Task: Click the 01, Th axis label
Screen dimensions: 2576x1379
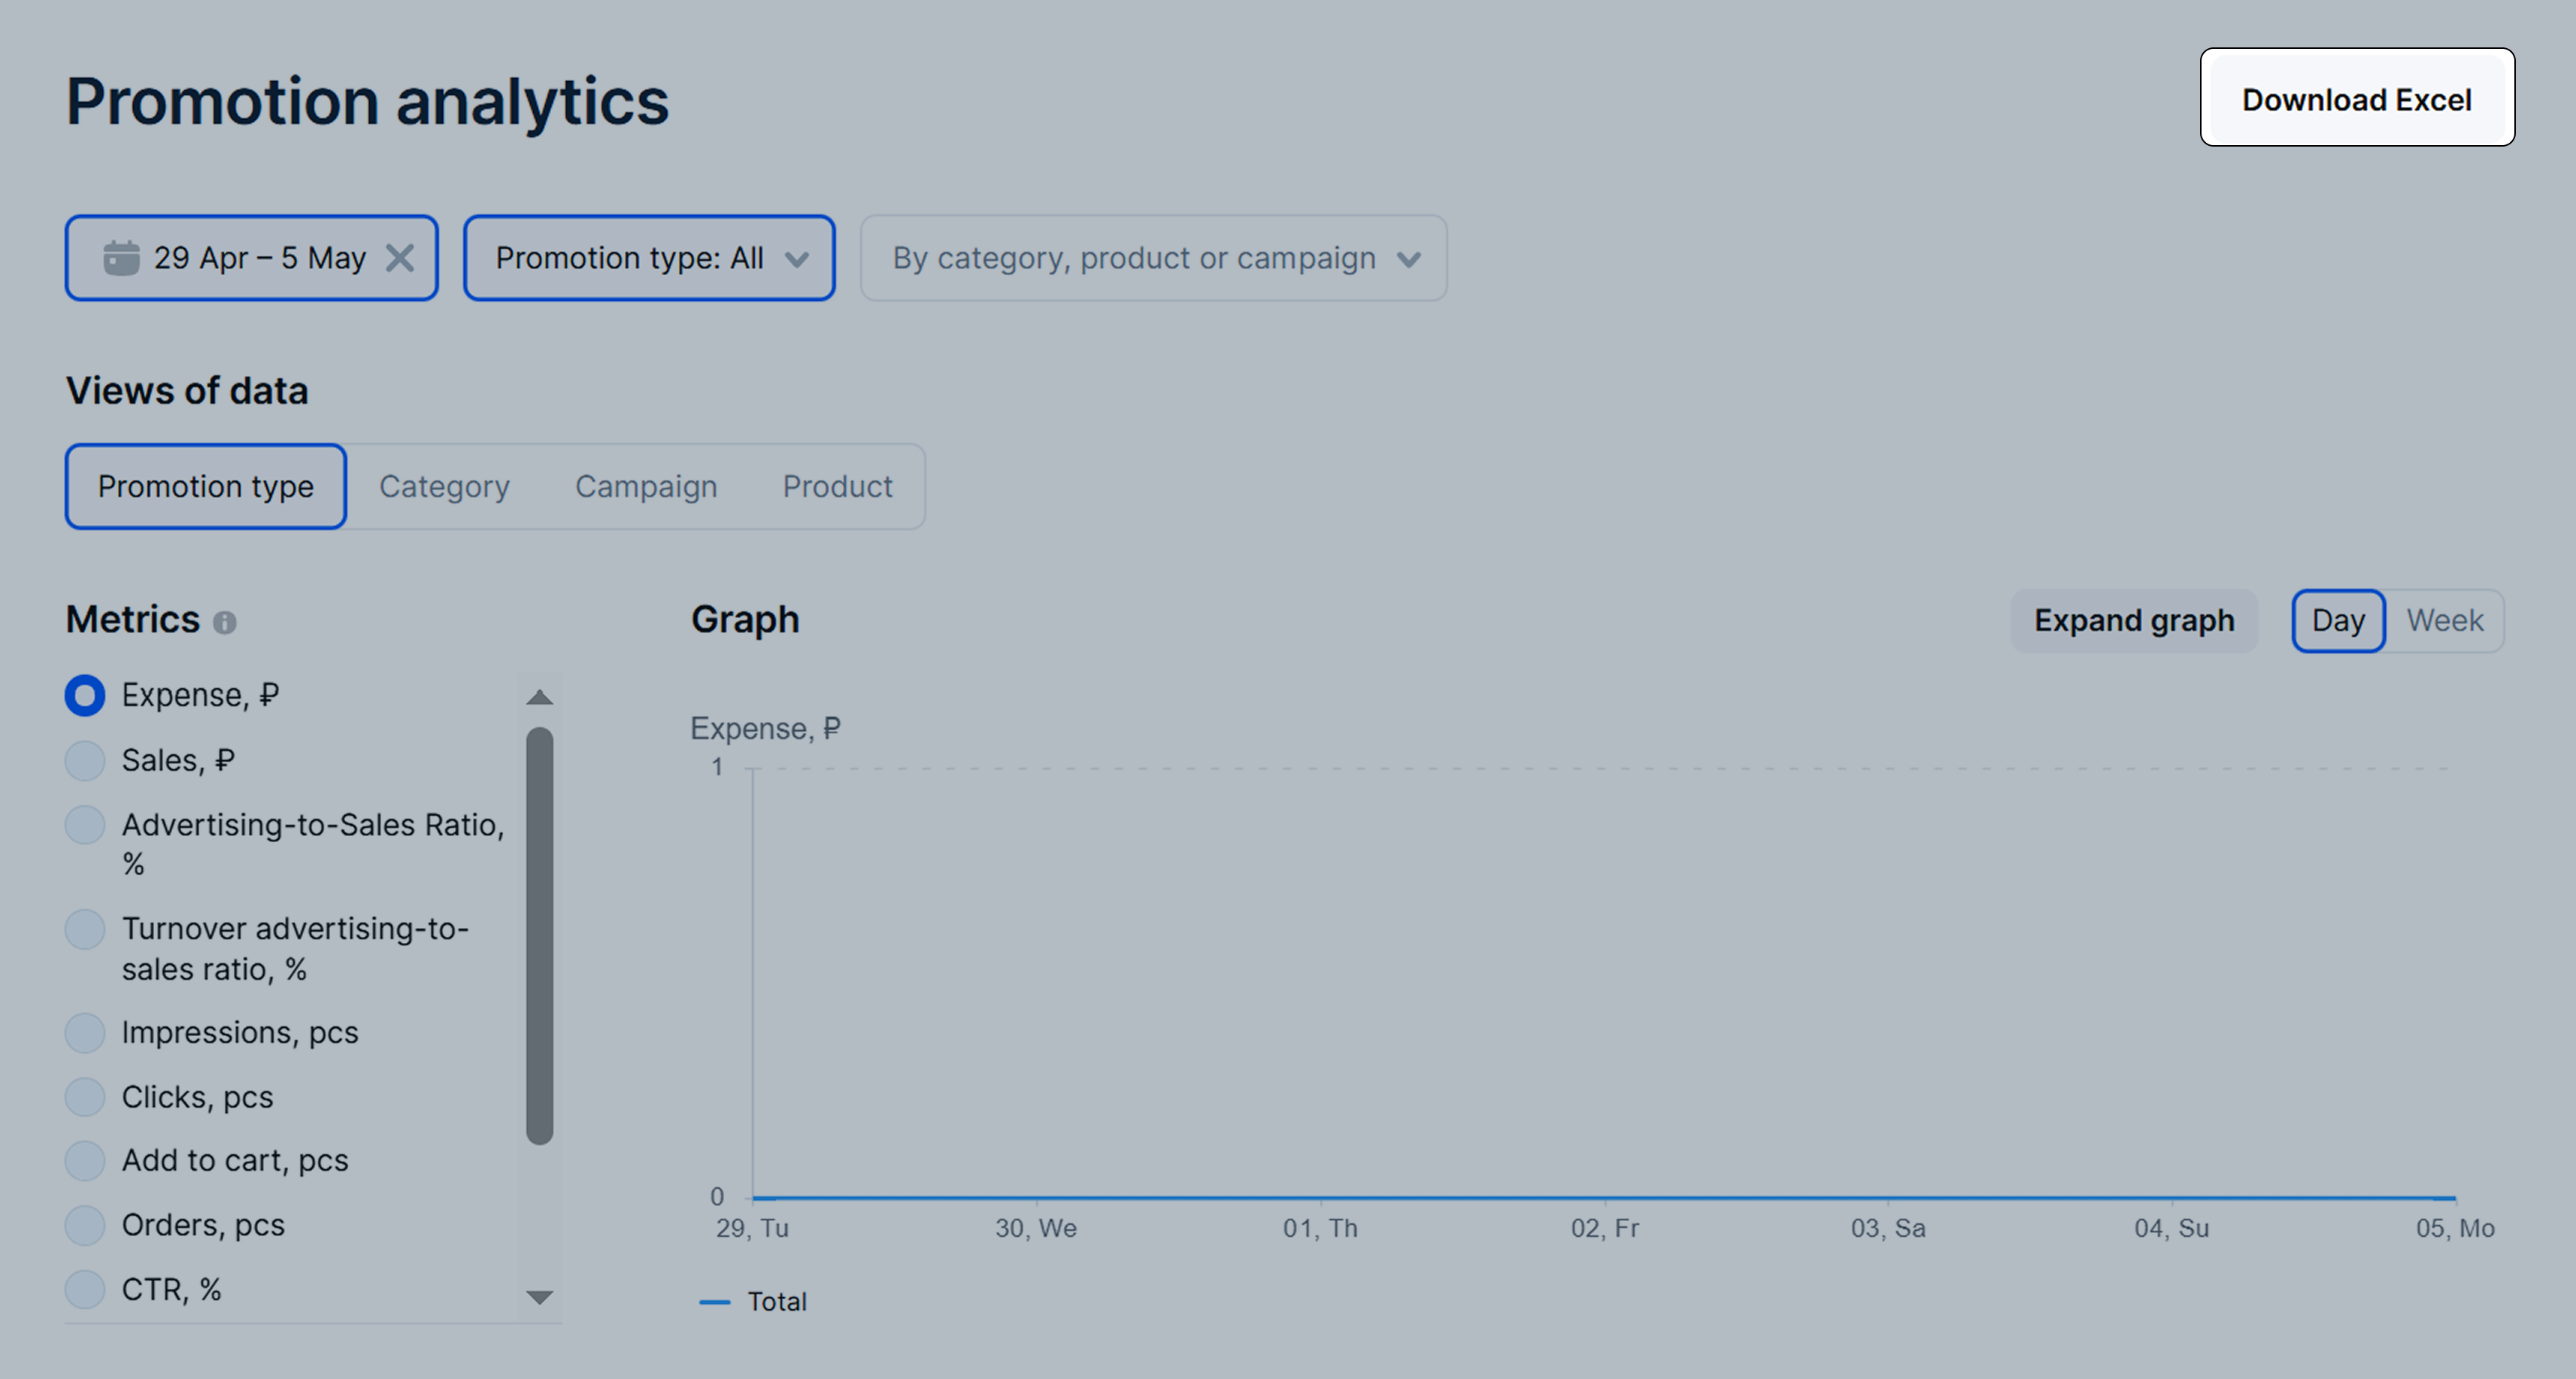Action: (x=1320, y=1228)
